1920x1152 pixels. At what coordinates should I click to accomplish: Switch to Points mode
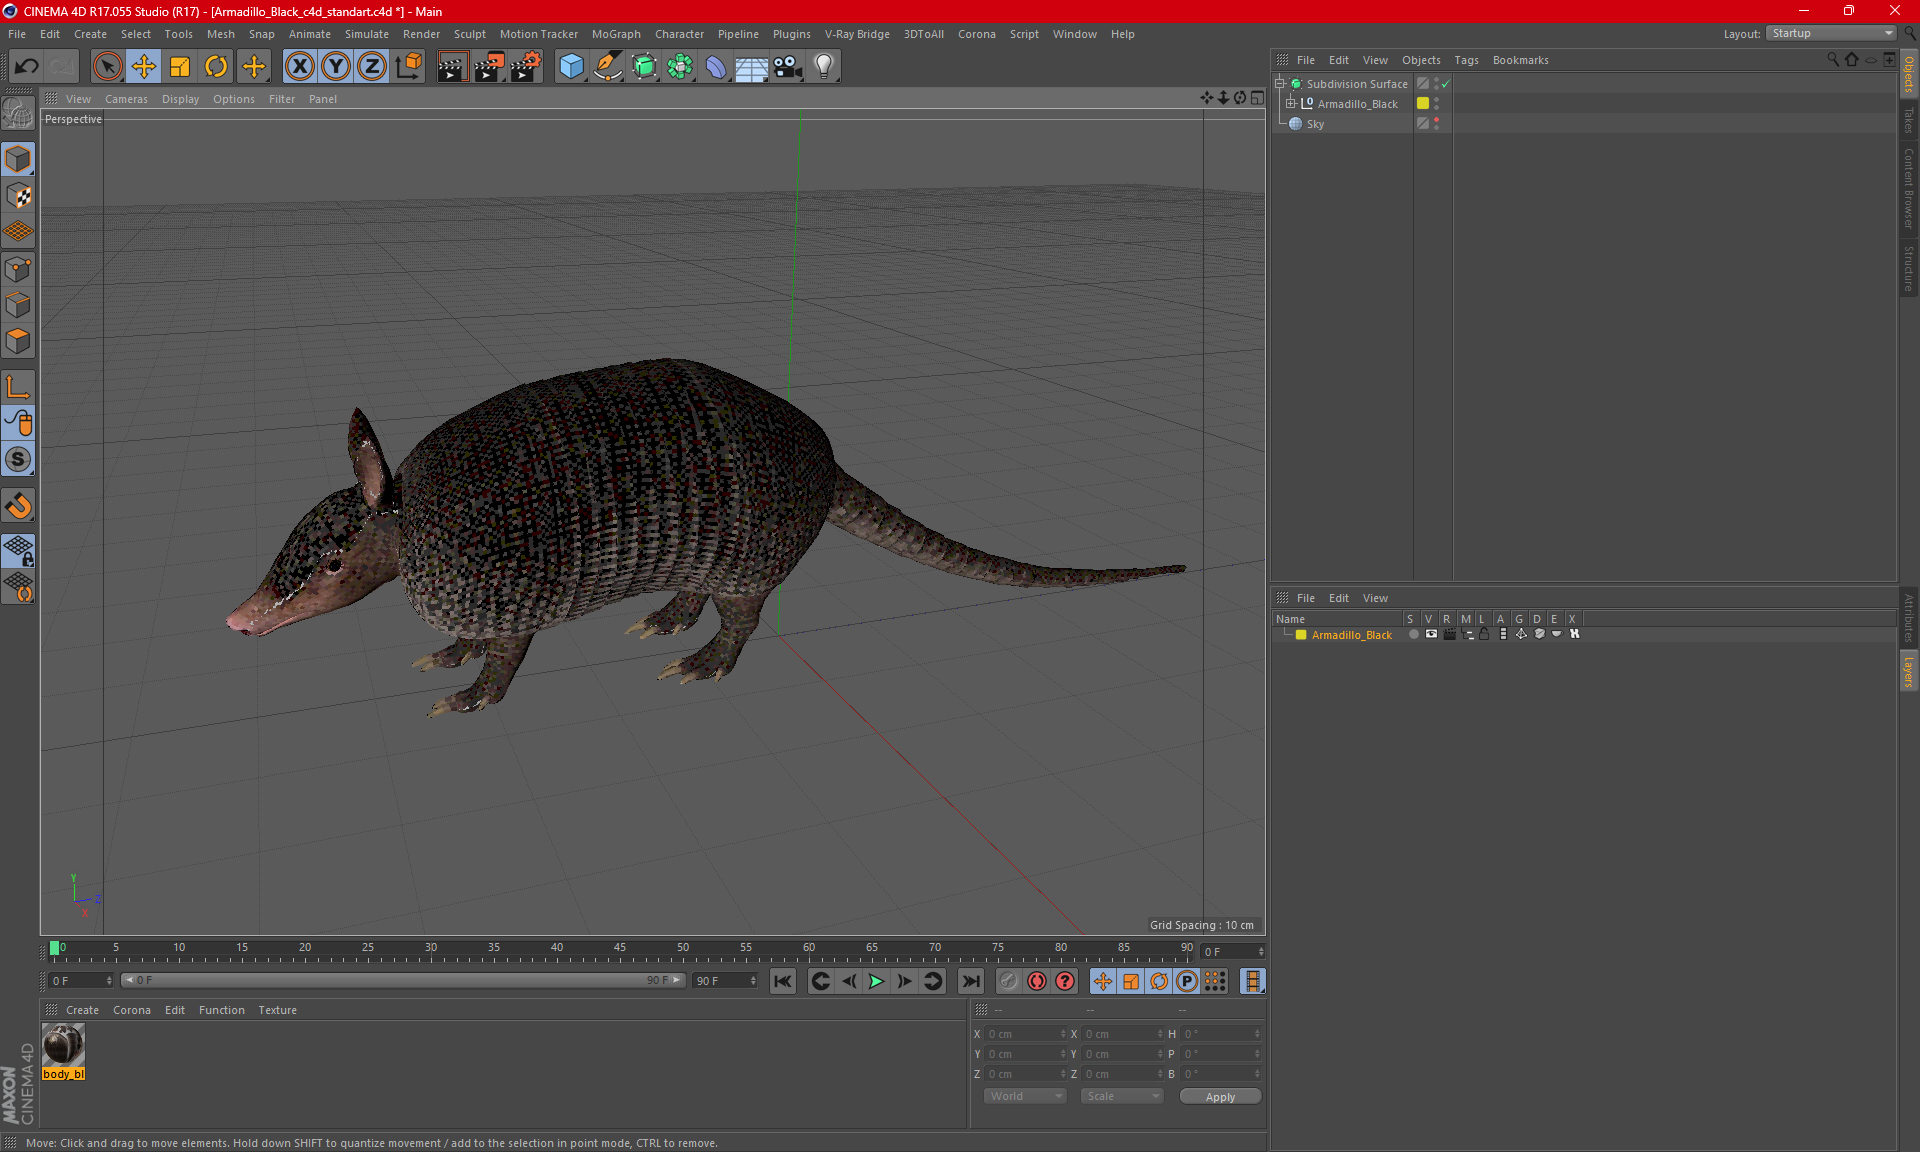[18, 269]
